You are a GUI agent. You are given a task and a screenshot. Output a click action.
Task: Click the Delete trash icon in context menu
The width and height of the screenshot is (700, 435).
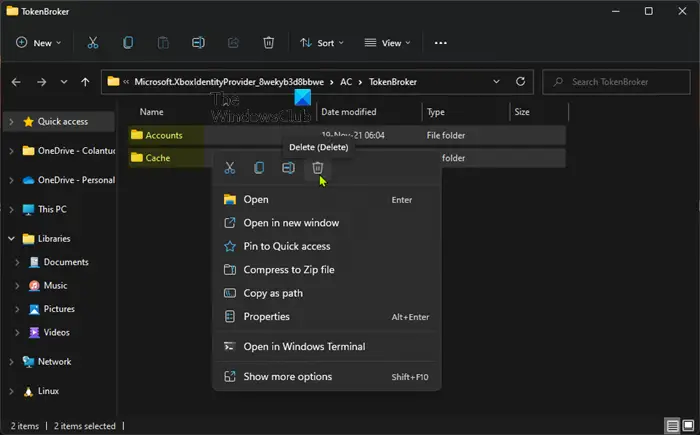point(317,168)
